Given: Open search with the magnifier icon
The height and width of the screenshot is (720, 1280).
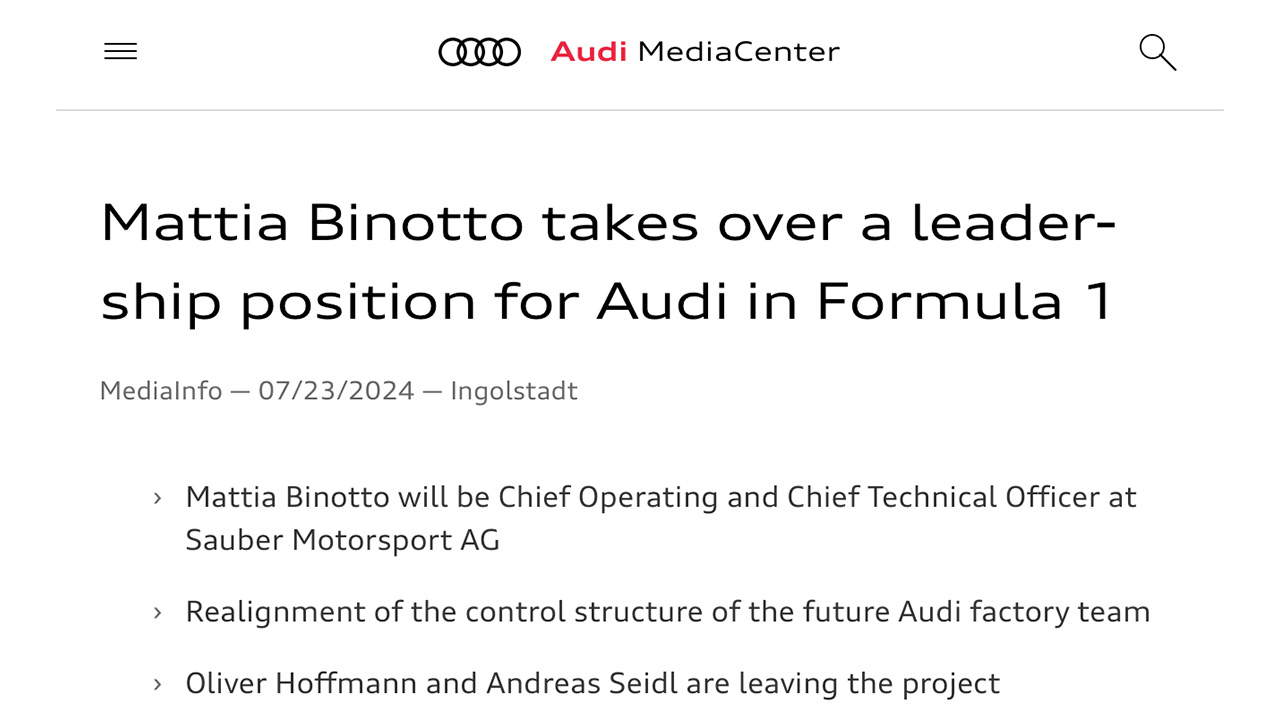Looking at the screenshot, I should point(1157,52).
